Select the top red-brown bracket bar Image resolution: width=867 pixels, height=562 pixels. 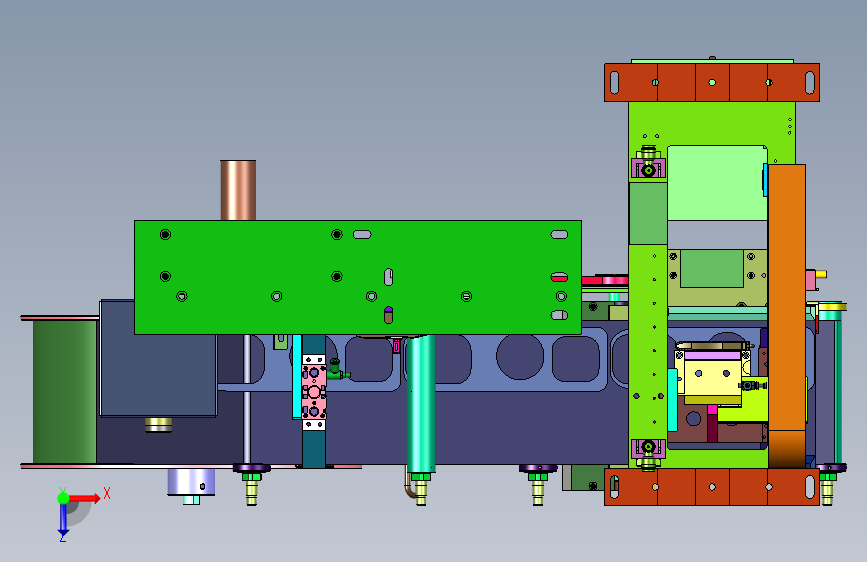tap(712, 82)
